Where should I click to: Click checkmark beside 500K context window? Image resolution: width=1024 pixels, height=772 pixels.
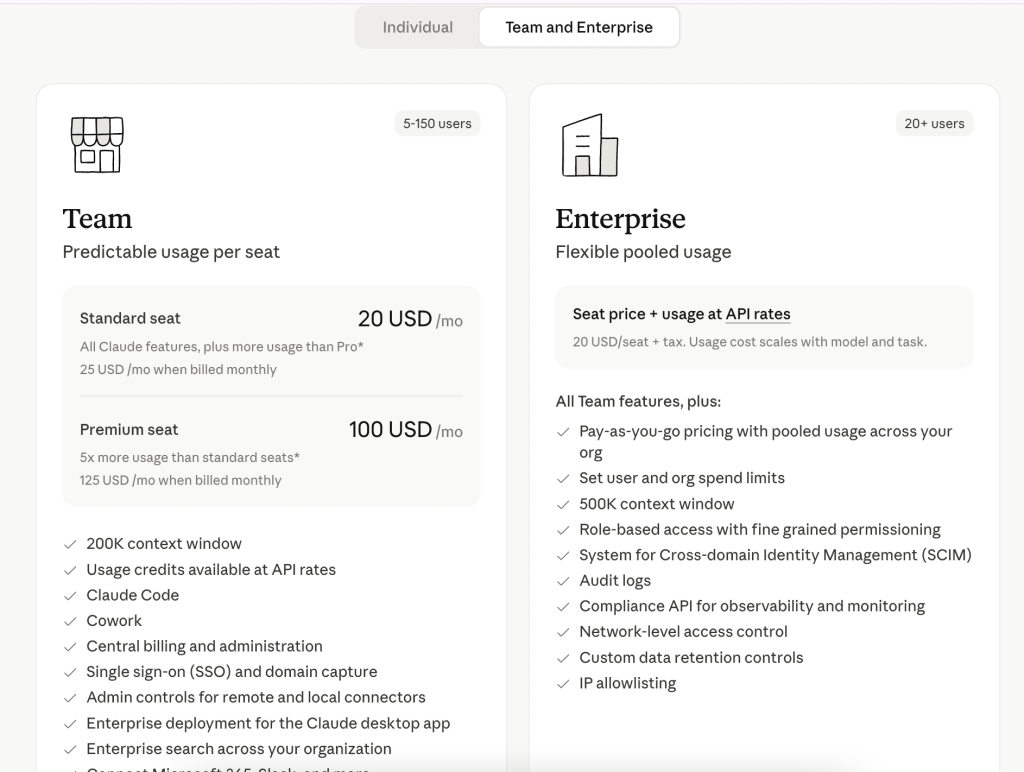point(563,504)
